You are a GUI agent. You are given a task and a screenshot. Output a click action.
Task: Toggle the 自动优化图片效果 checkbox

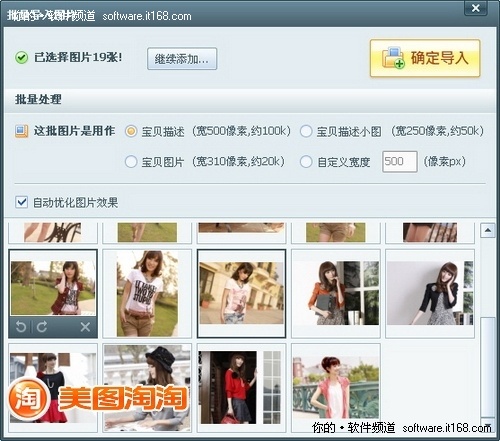click(21, 202)
